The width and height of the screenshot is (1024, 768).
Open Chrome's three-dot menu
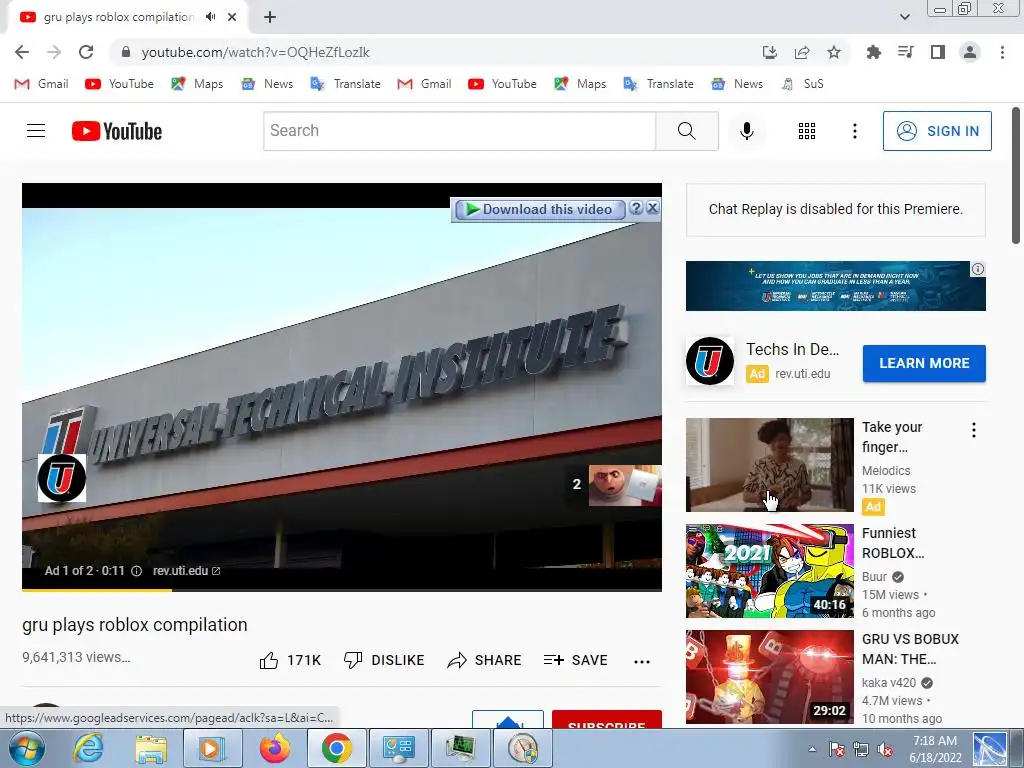1002,52
